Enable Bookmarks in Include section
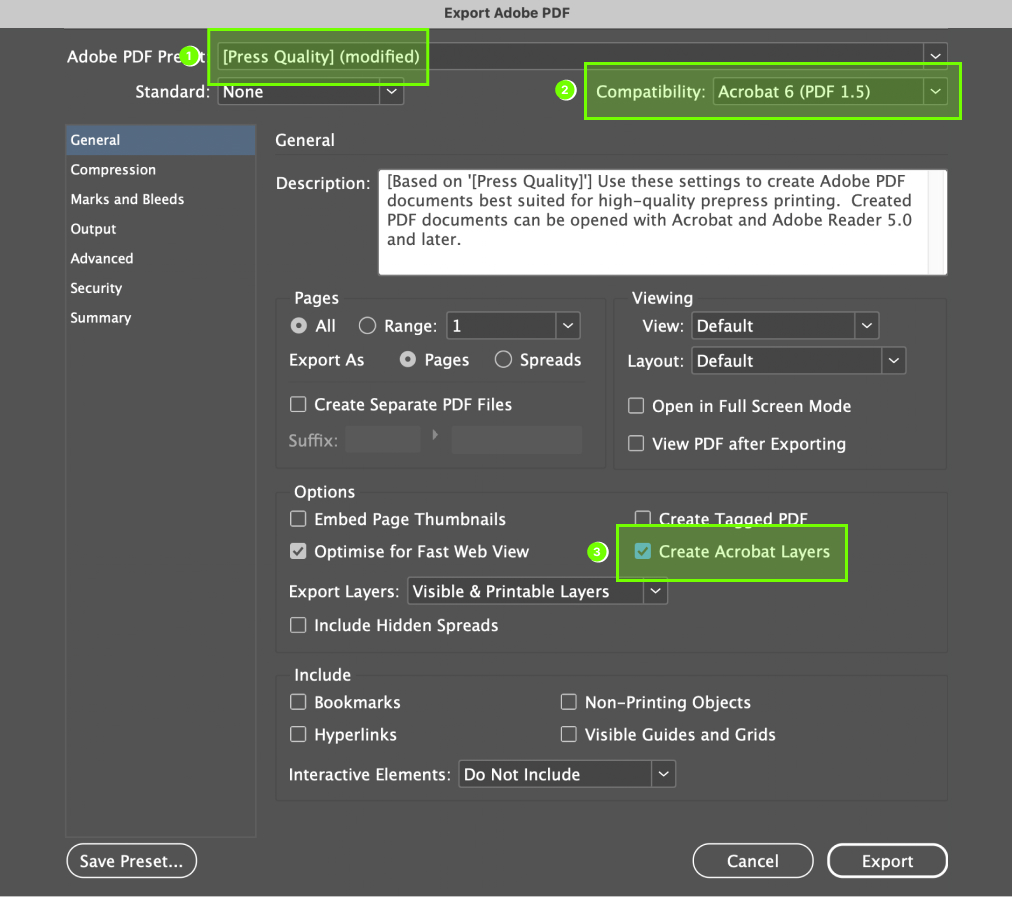This screenshot has height=897, width=1012. pos(298,702)
